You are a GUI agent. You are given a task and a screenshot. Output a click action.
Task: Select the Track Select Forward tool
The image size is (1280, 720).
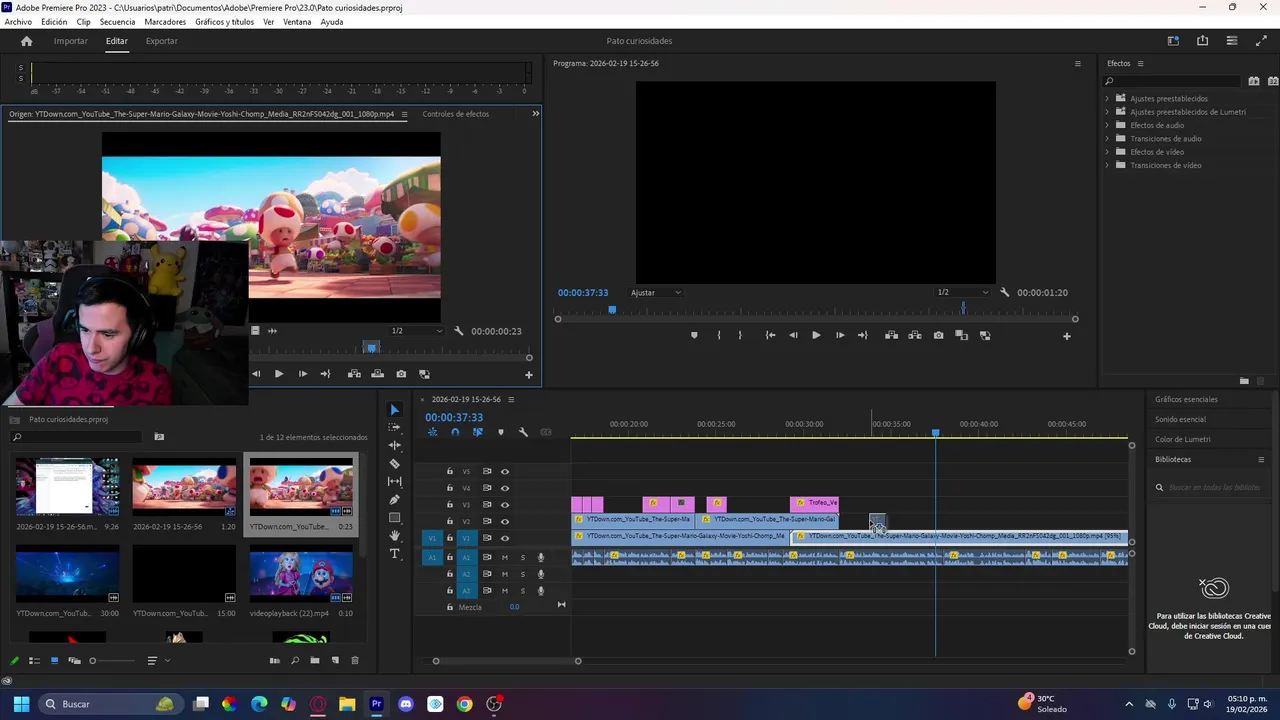point(394,427)
